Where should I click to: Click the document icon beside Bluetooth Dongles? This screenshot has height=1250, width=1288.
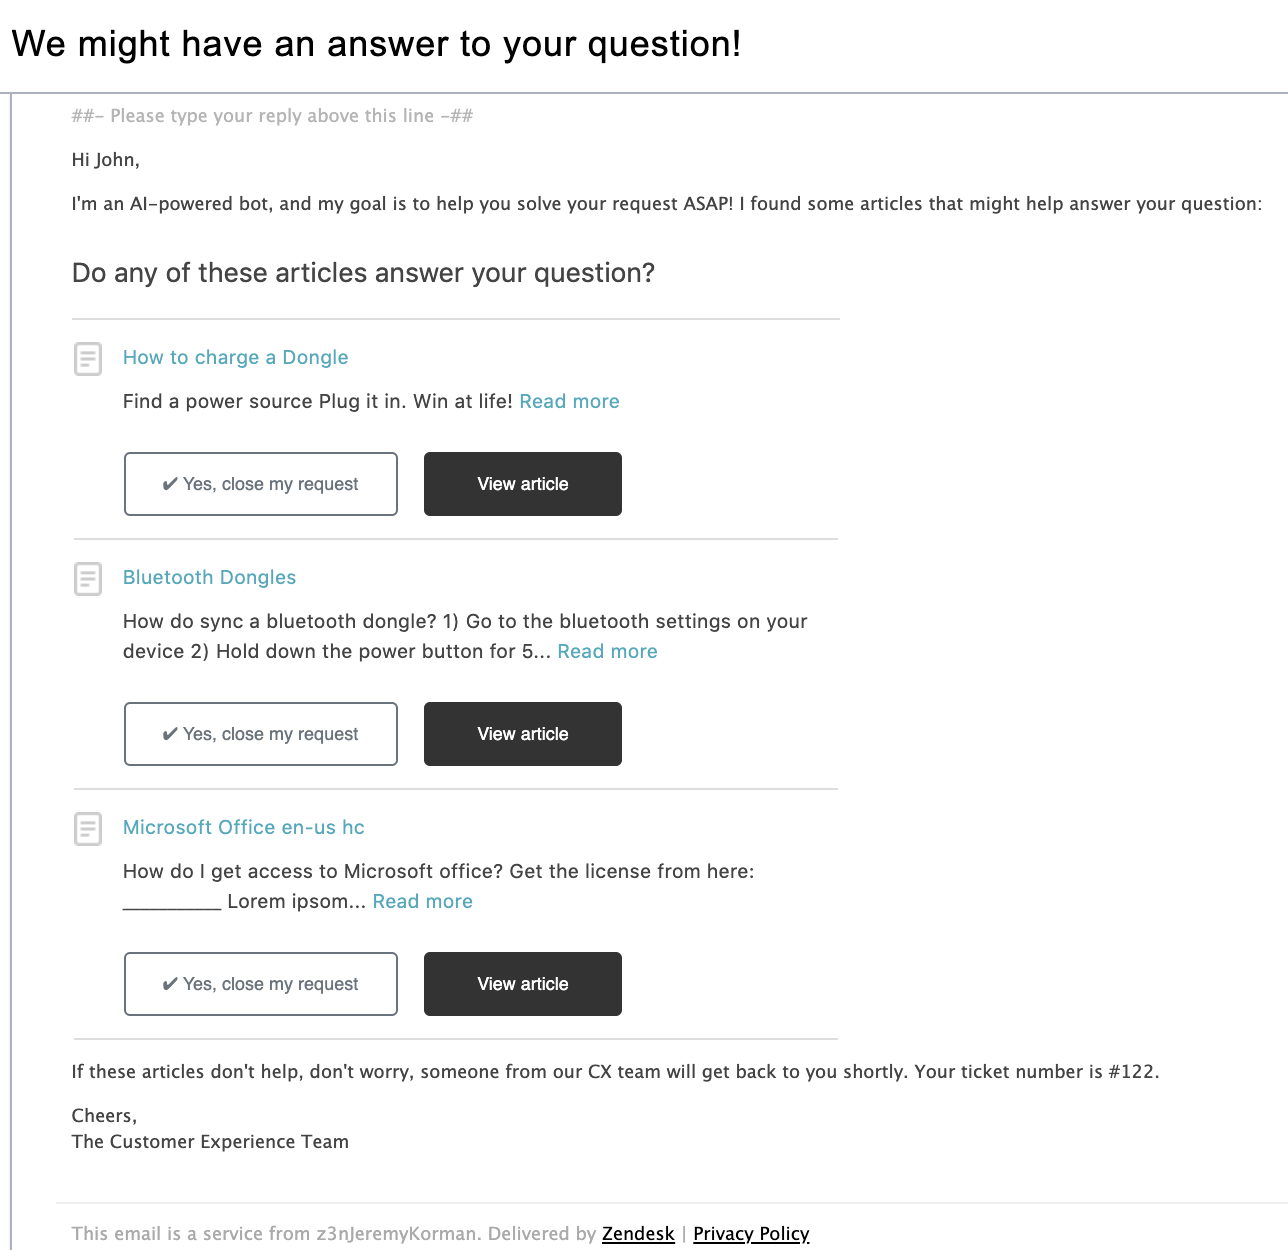[88, 579]
